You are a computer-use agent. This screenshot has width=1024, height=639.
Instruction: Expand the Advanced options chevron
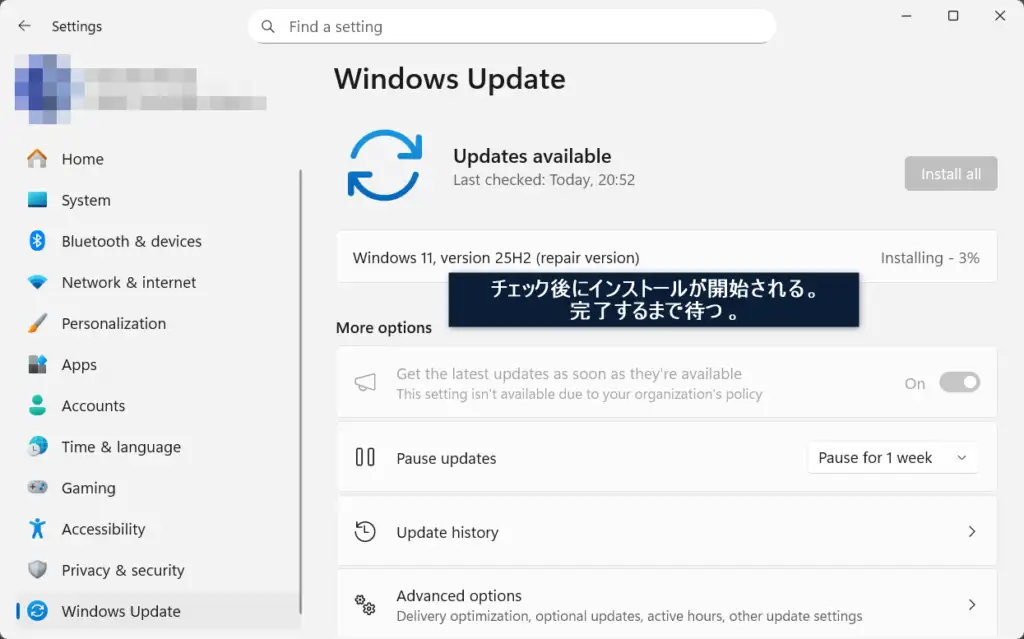(971, 604)
